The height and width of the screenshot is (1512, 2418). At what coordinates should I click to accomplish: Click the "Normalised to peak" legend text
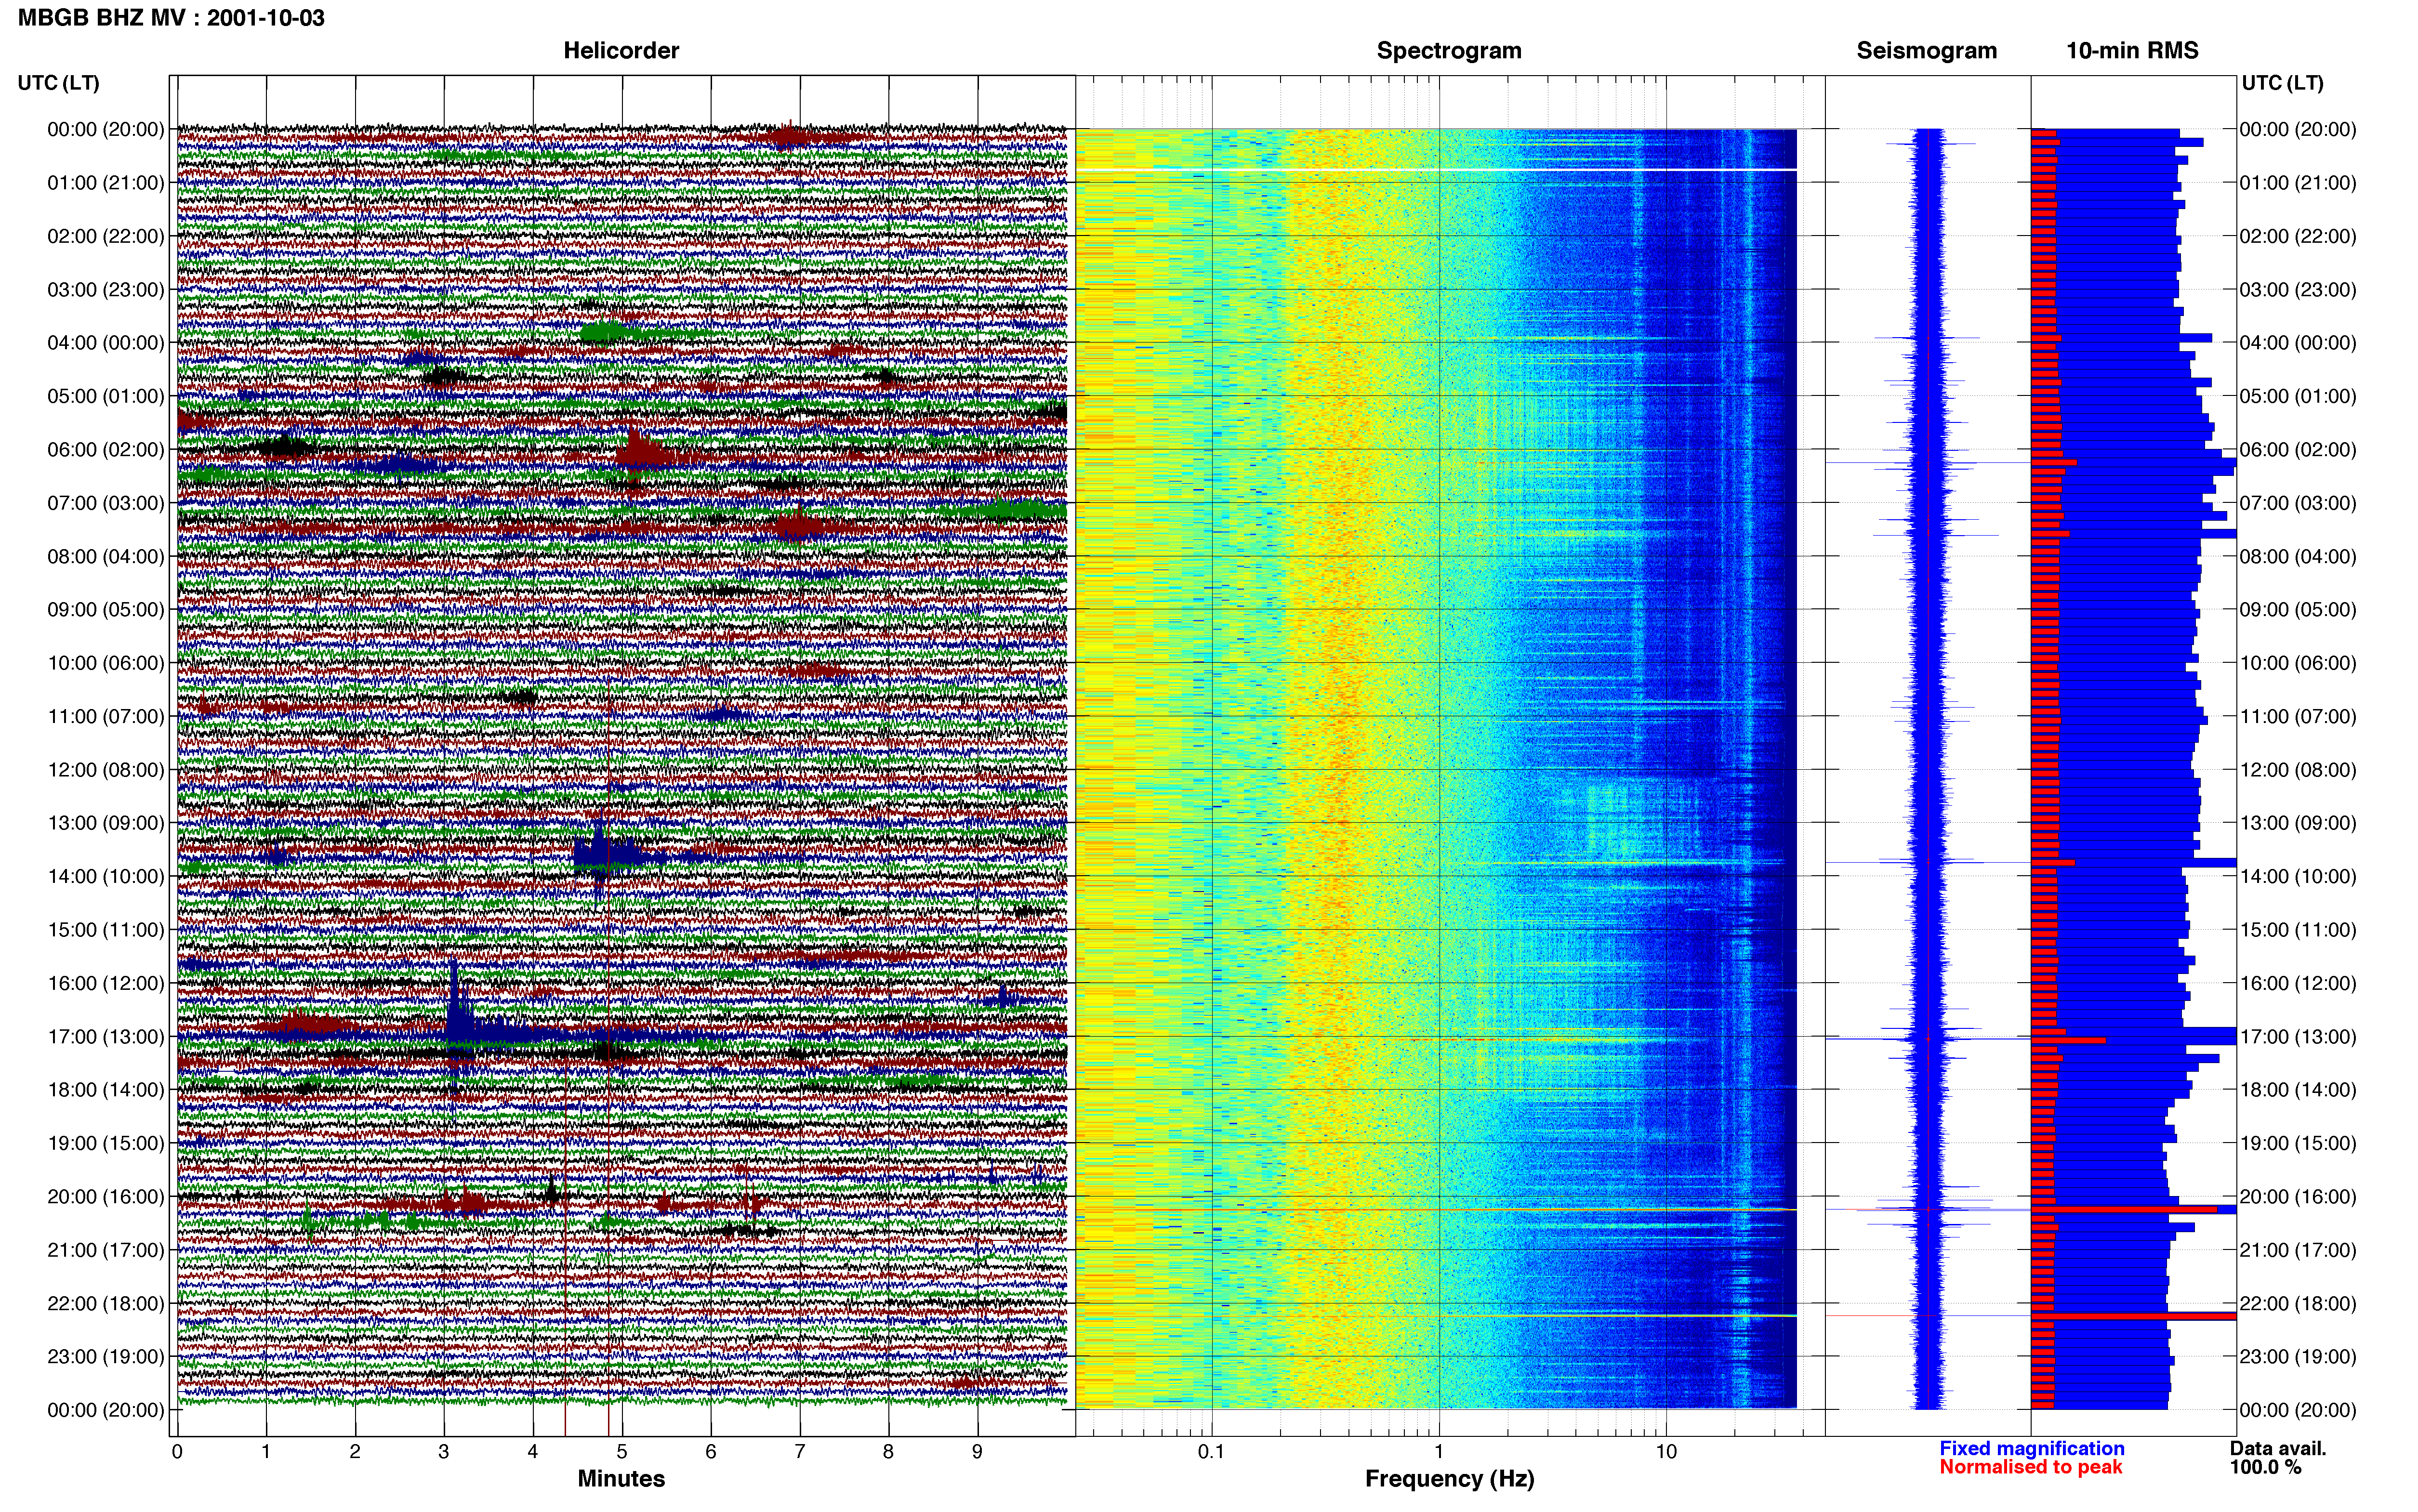2030,1467
